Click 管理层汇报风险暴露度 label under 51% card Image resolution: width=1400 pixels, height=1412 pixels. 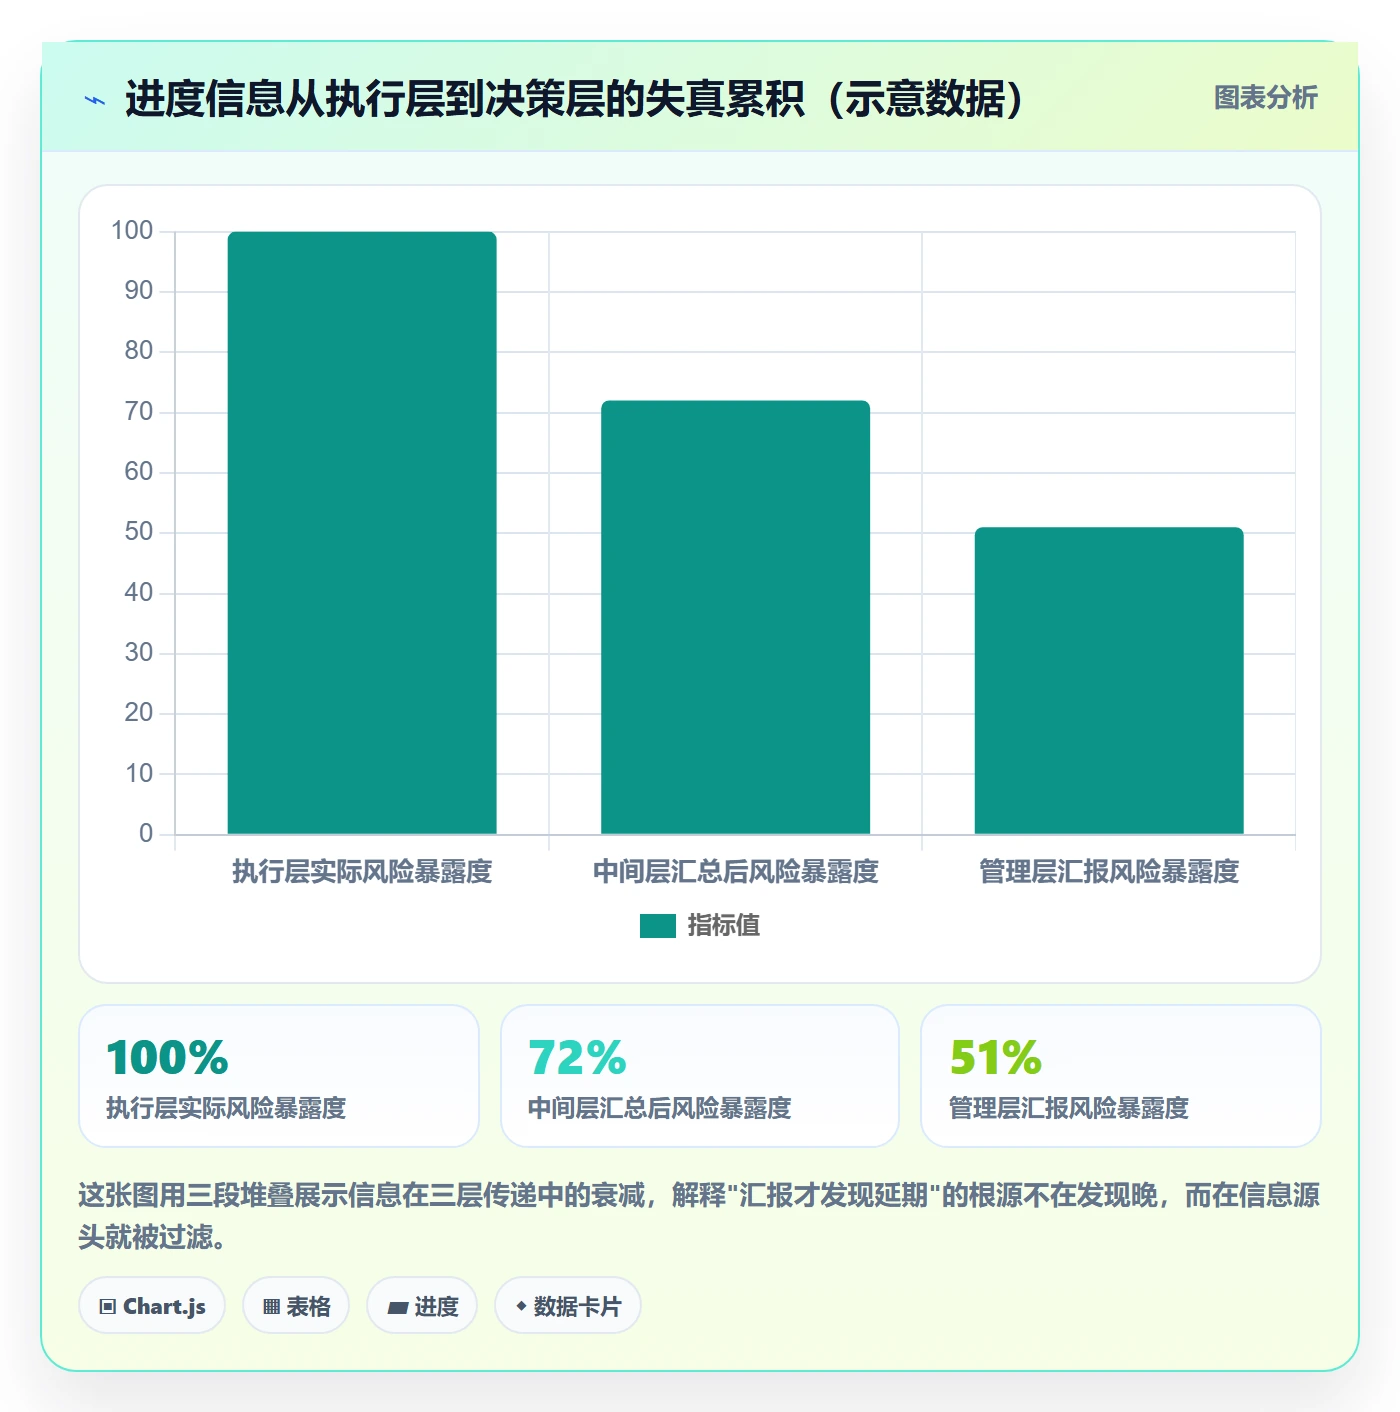point(1069,1108)
